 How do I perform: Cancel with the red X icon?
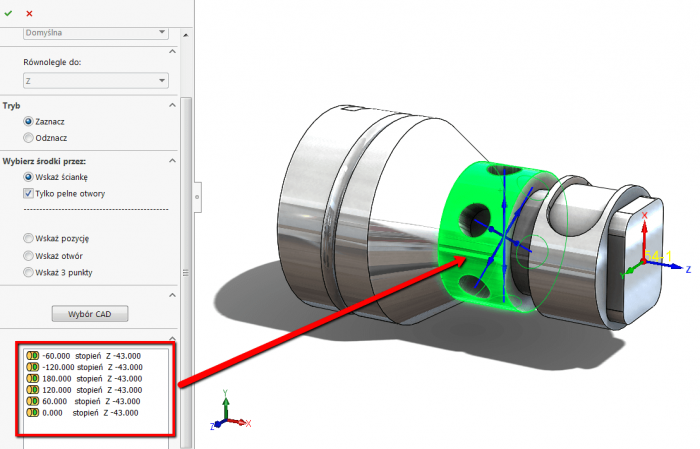pyautogui.click(x=29, y=13)
